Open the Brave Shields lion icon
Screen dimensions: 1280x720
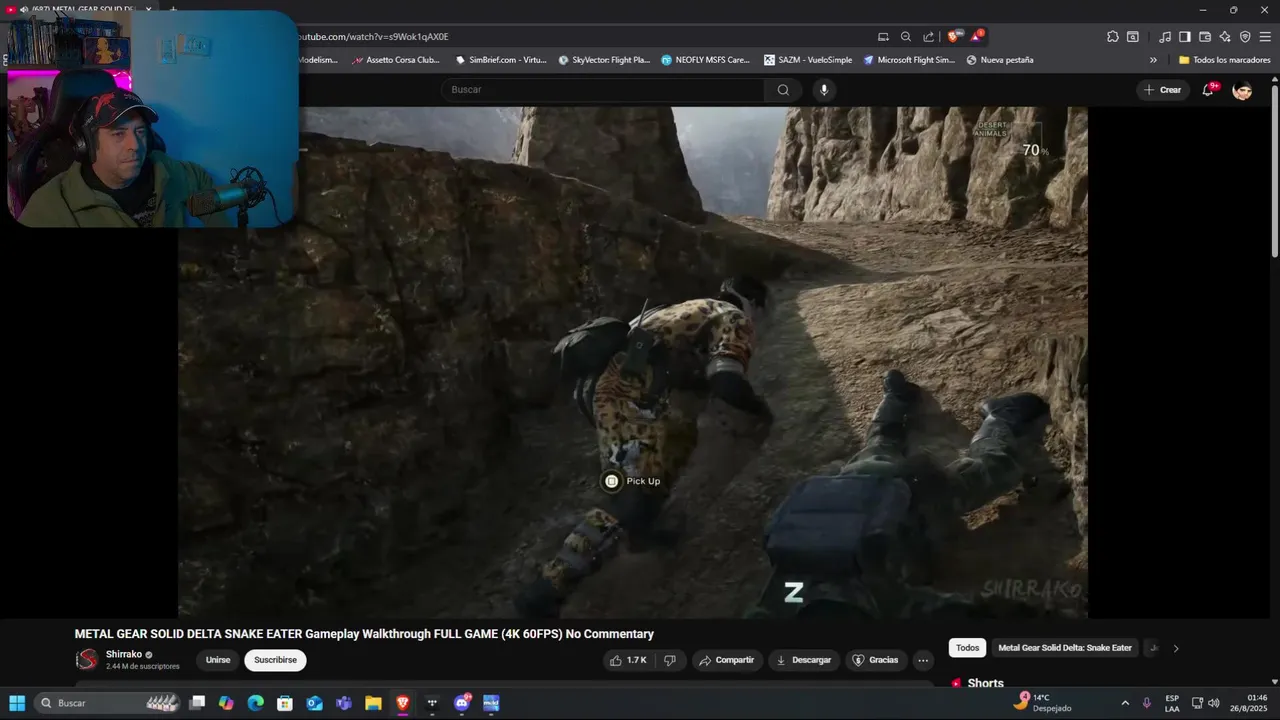point(955,36)
